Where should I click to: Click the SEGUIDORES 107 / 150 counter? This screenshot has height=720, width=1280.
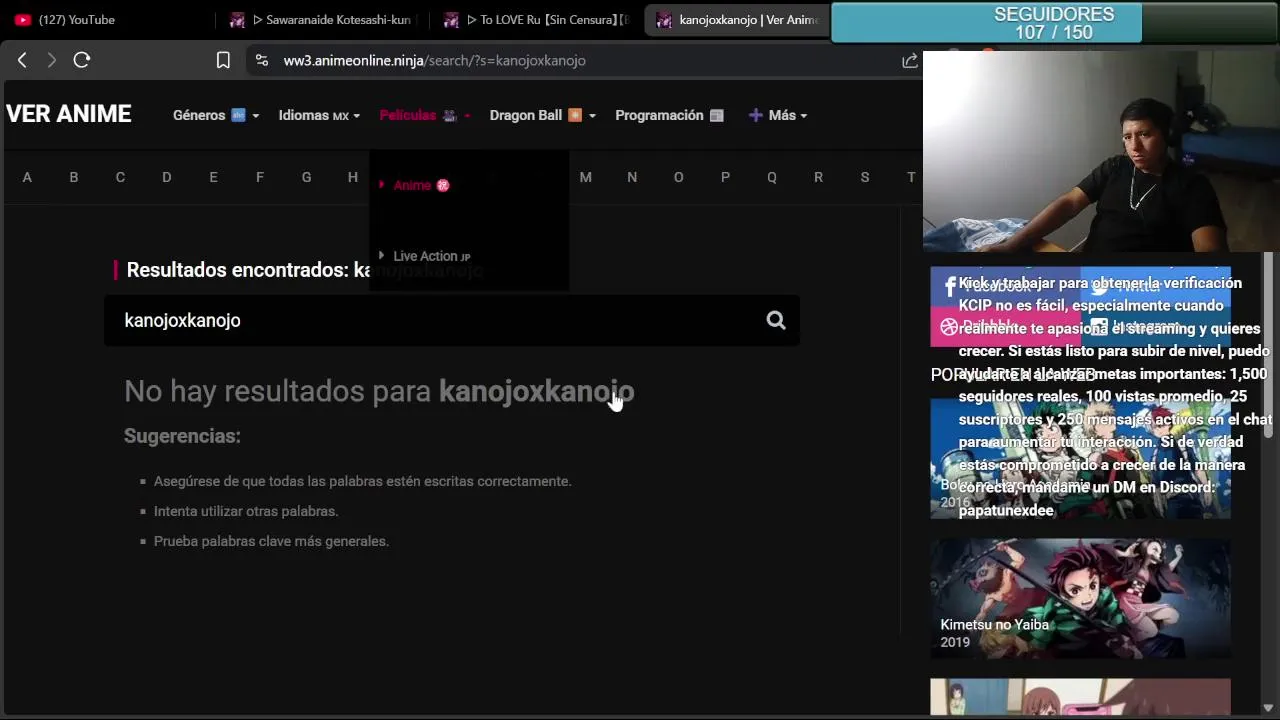click(1054, 23)
